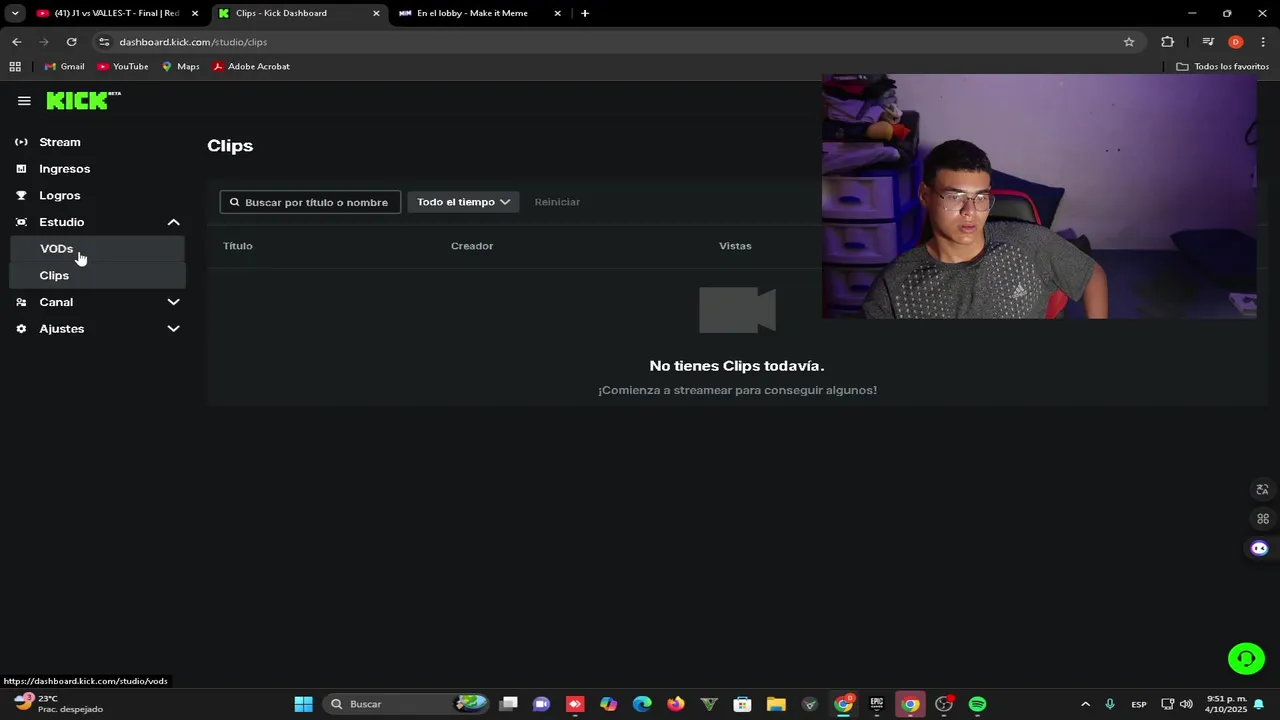Open the Maps bookmark

coord(180,66)
